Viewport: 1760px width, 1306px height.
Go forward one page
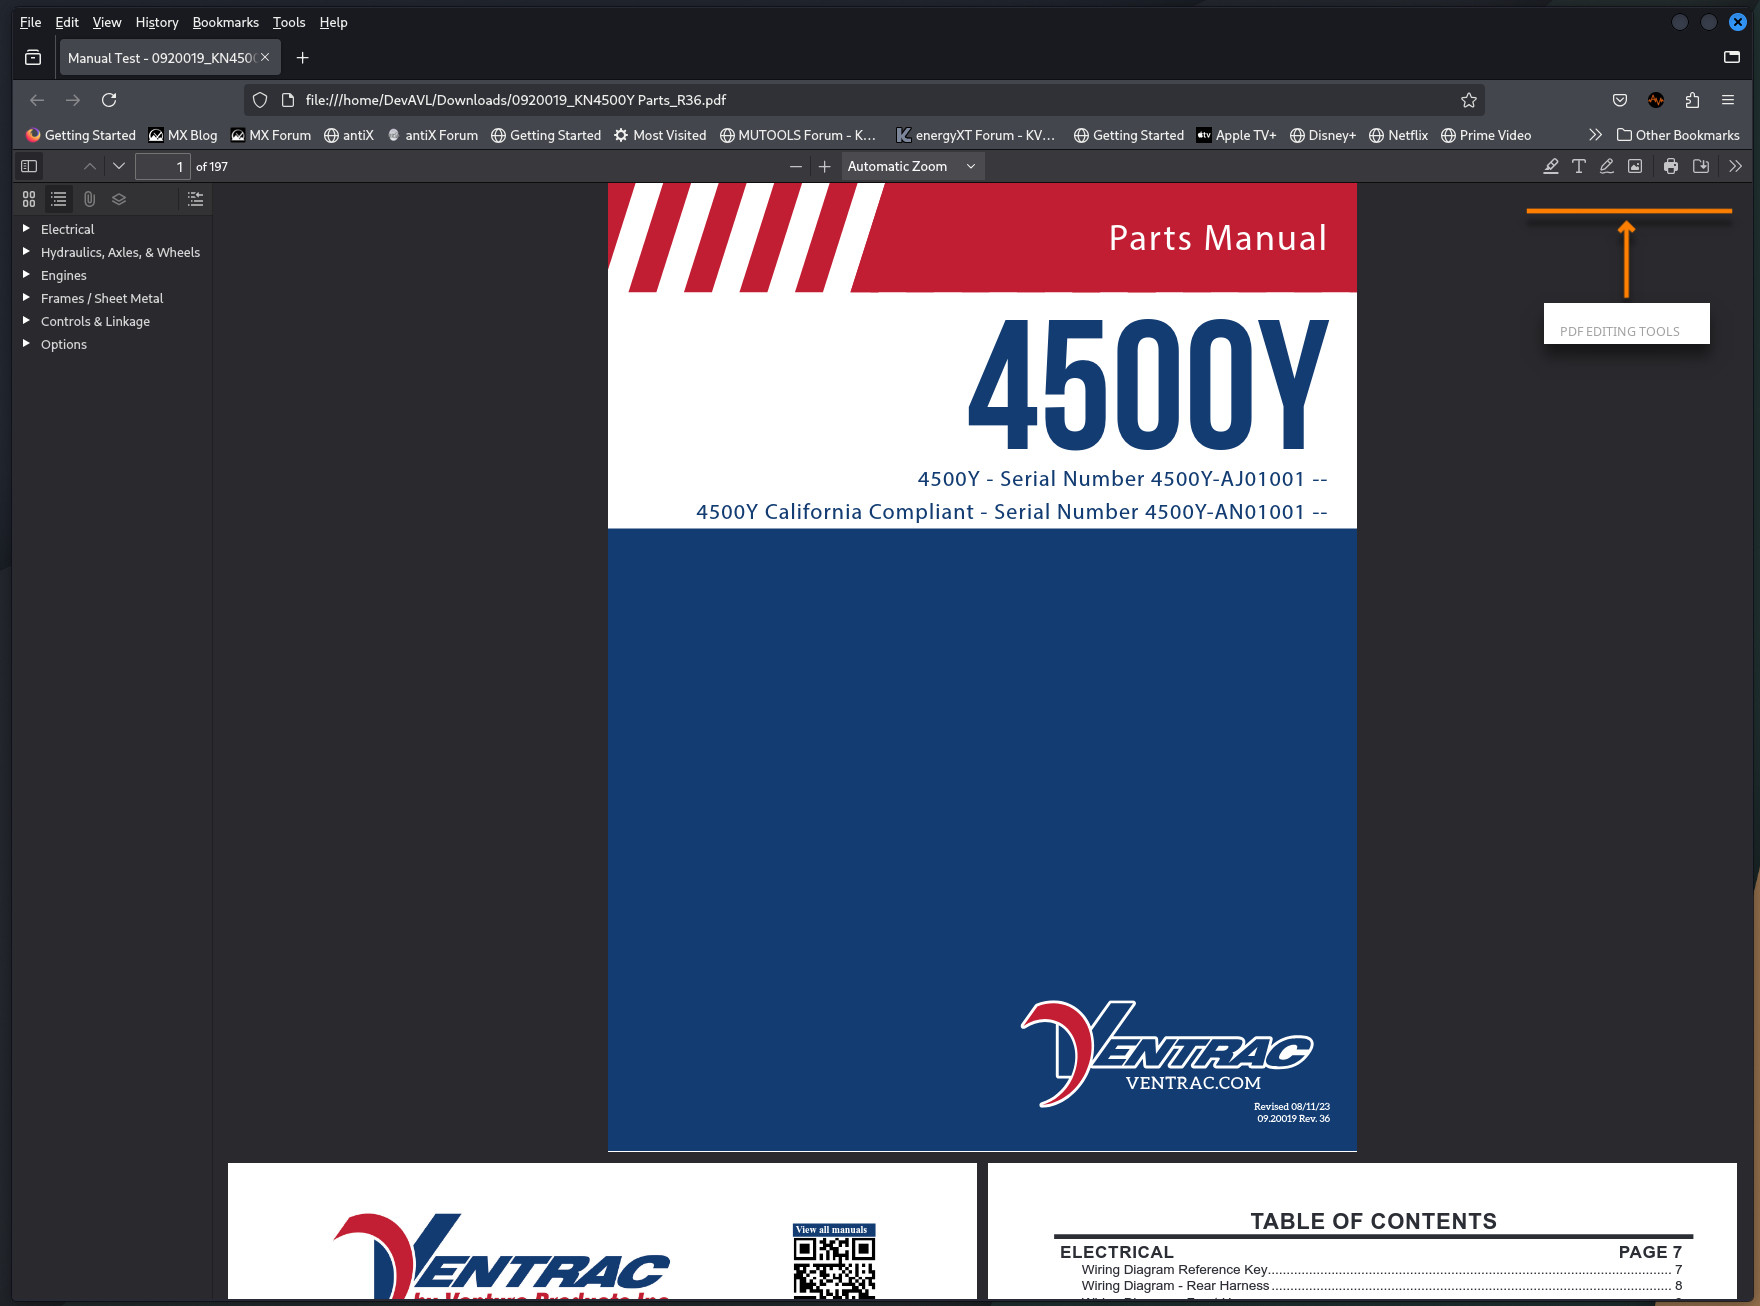click(x=73, y=100)
